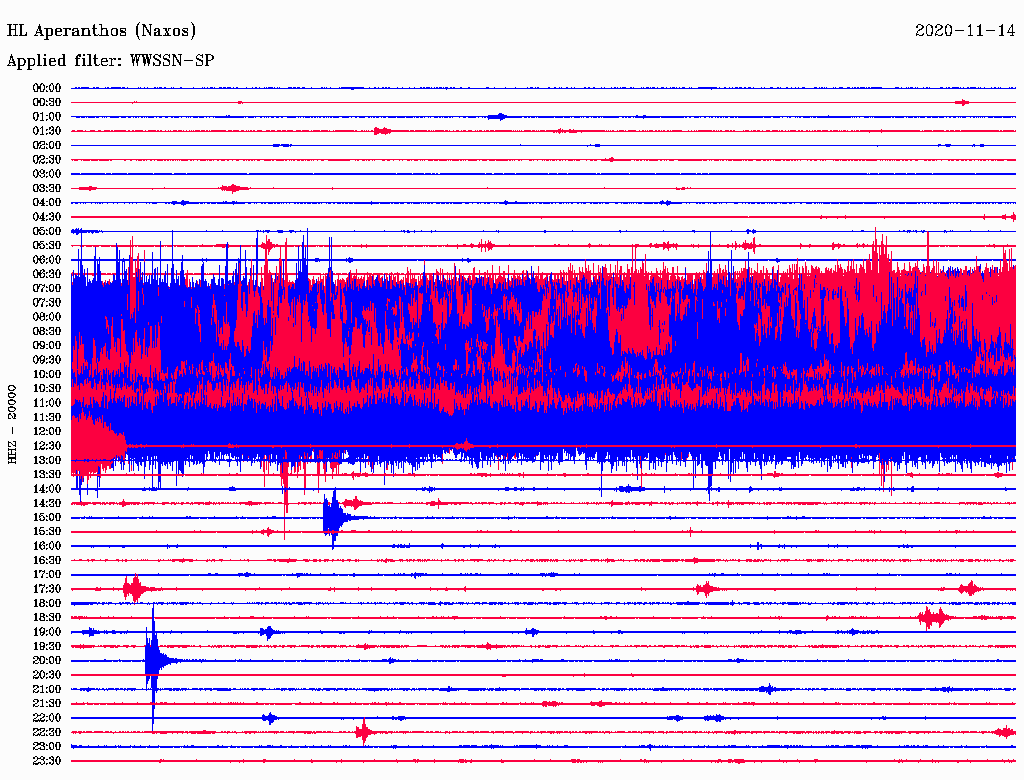
Task: Select the 01:30 time label
Action: (47, 131)
